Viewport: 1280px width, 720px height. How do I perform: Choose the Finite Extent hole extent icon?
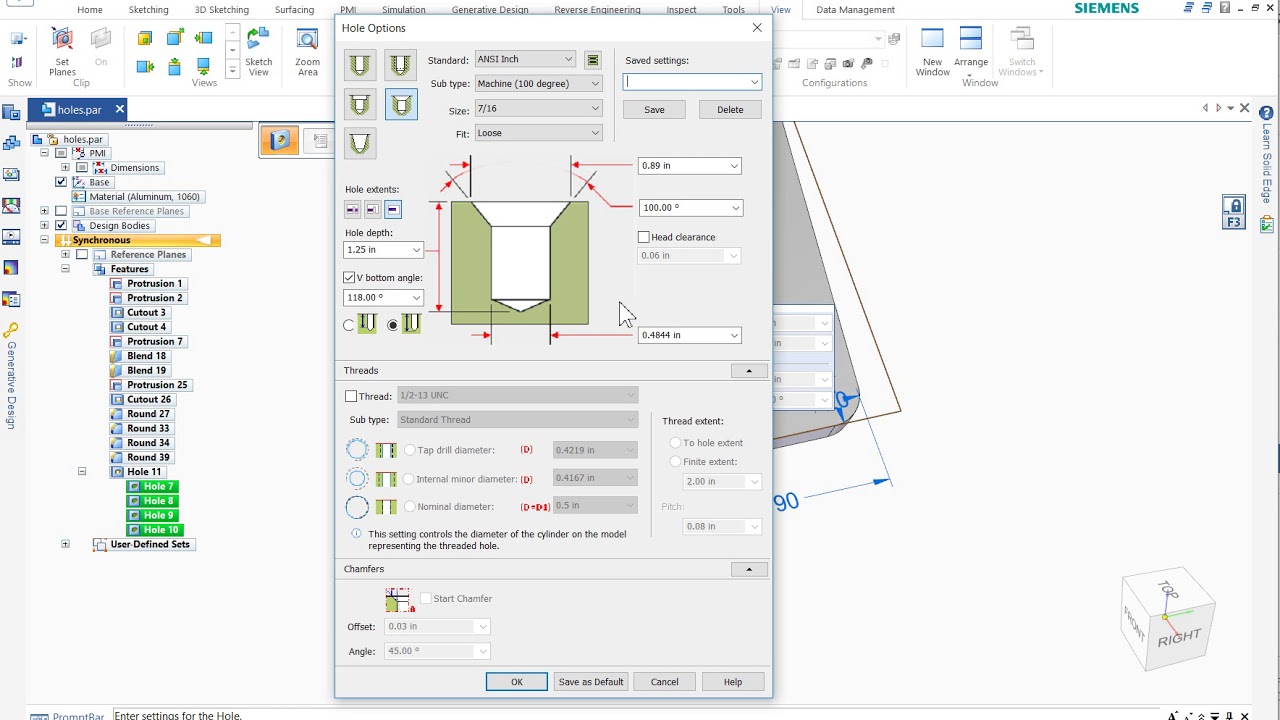[393, 209]
